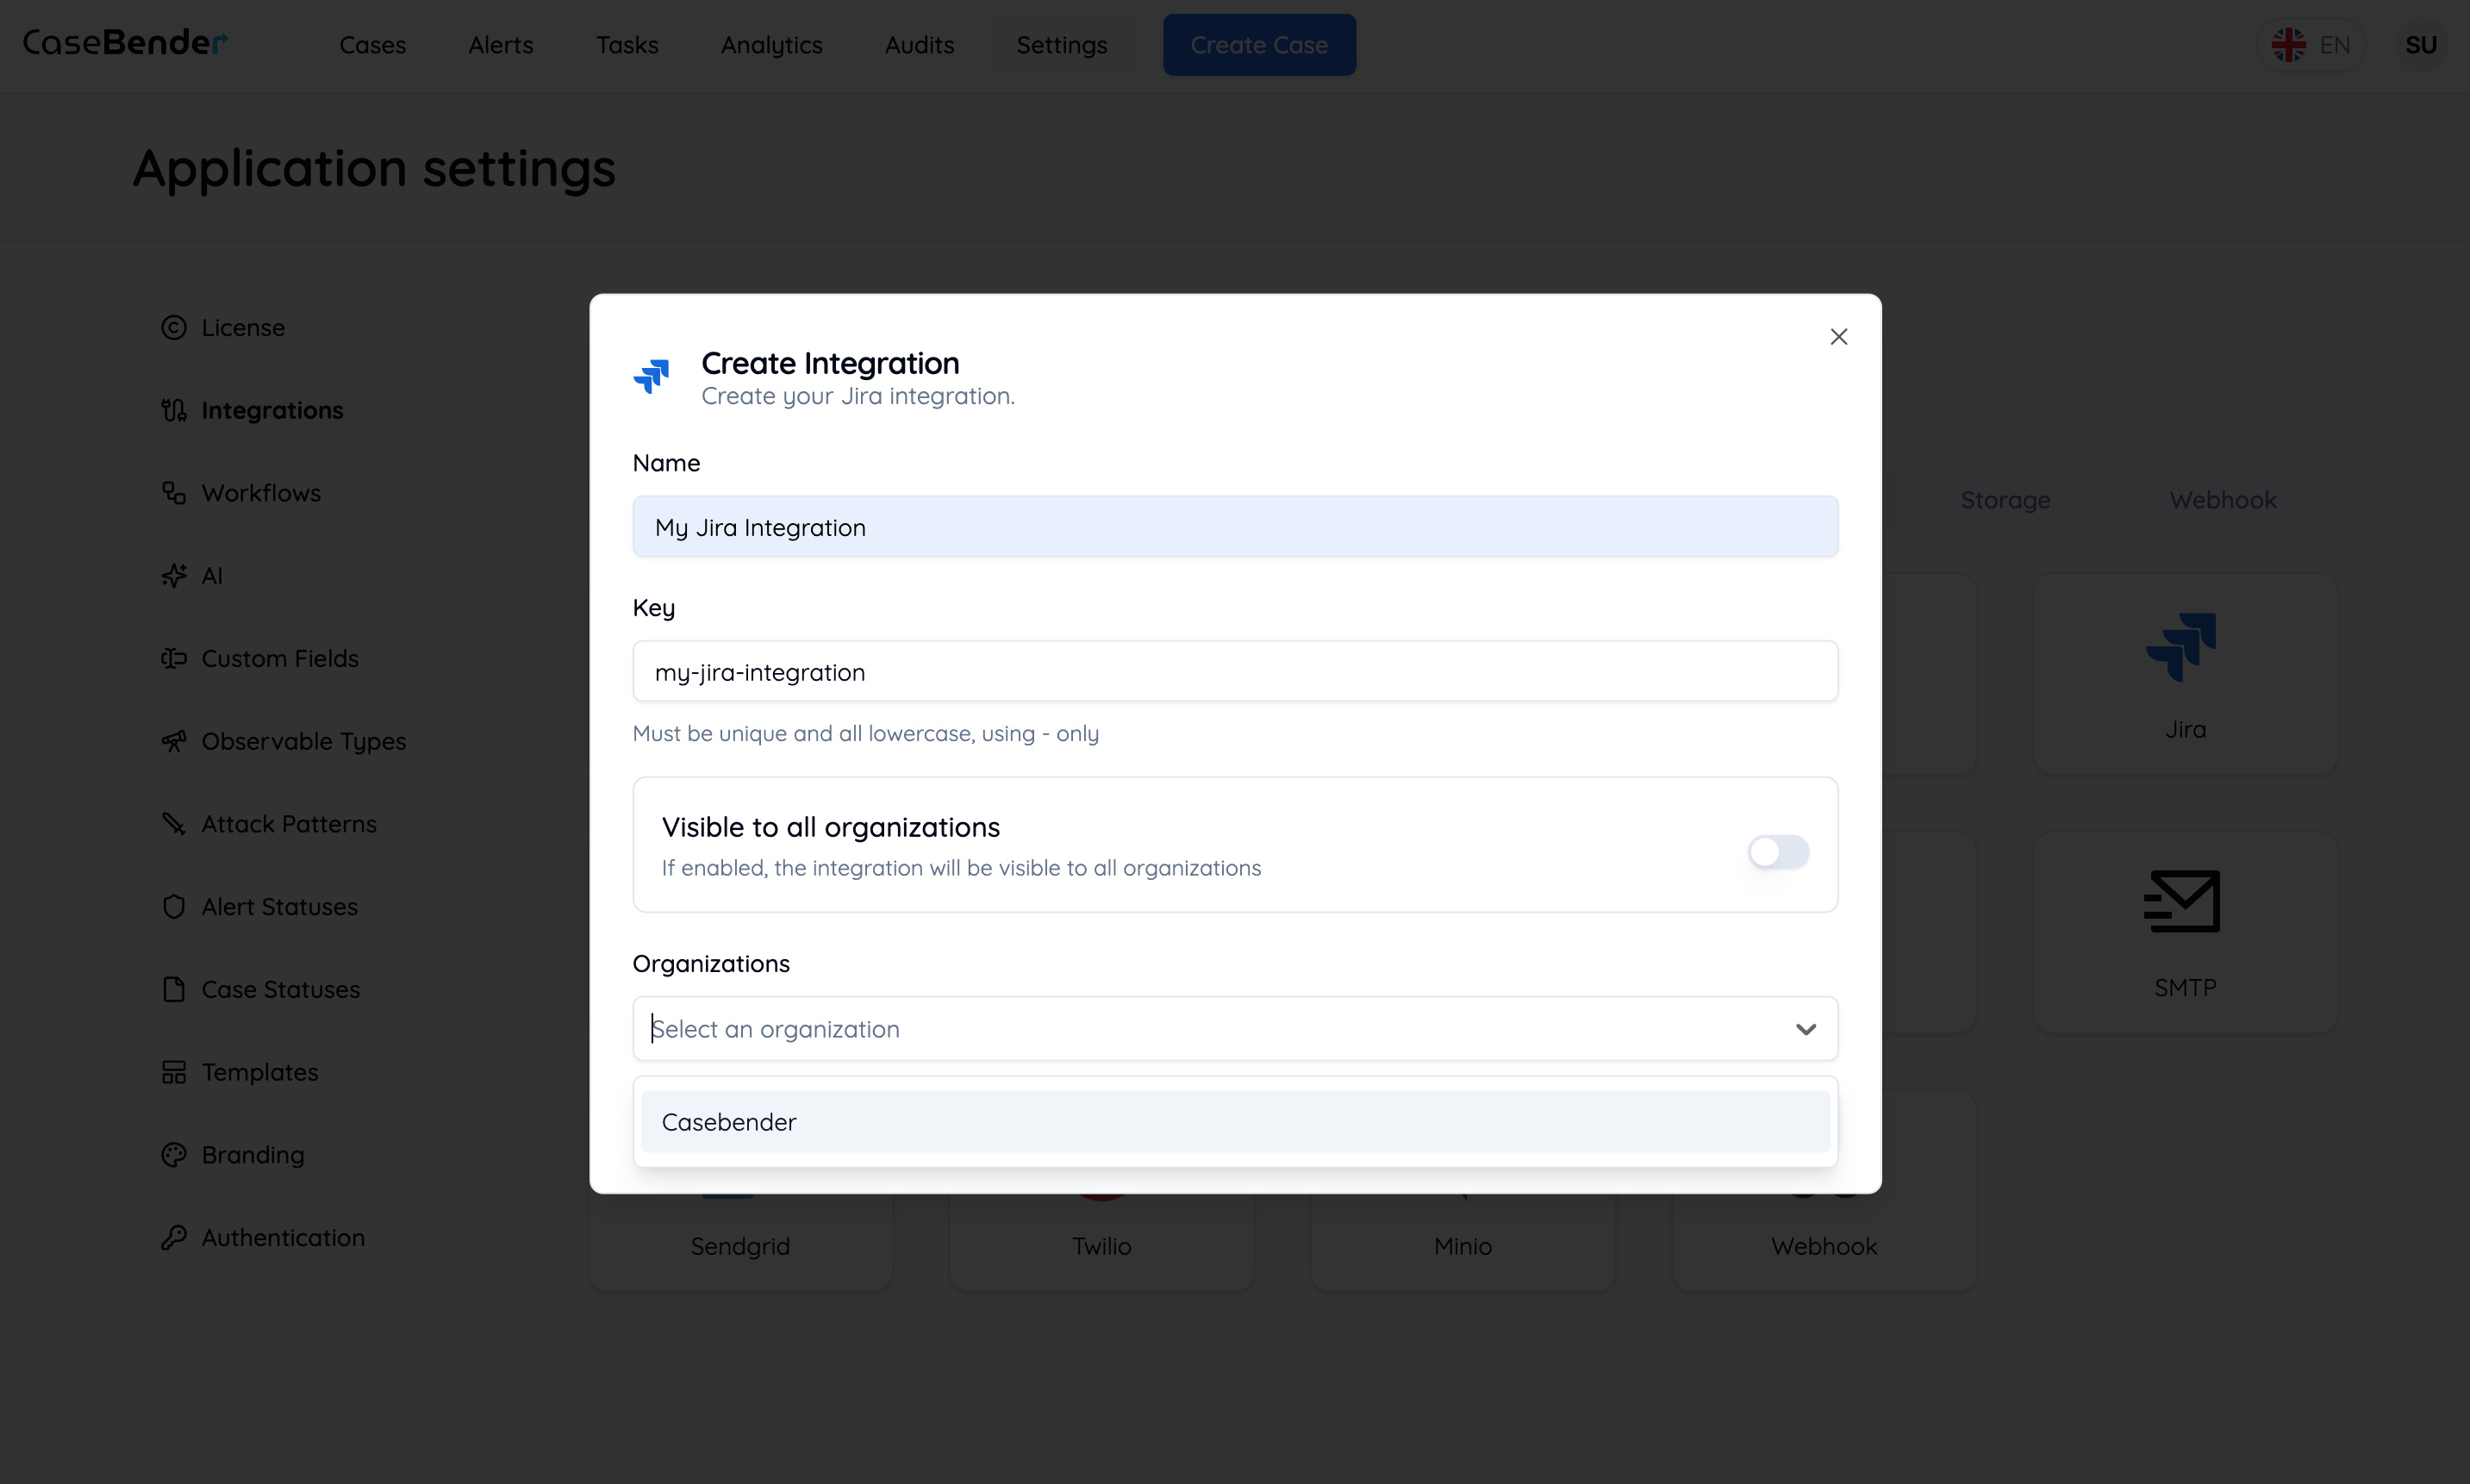The width and height of the screenshot is (2470, 1484).
Task: Click the Templates grid icon
Action: pos(174,1072)
